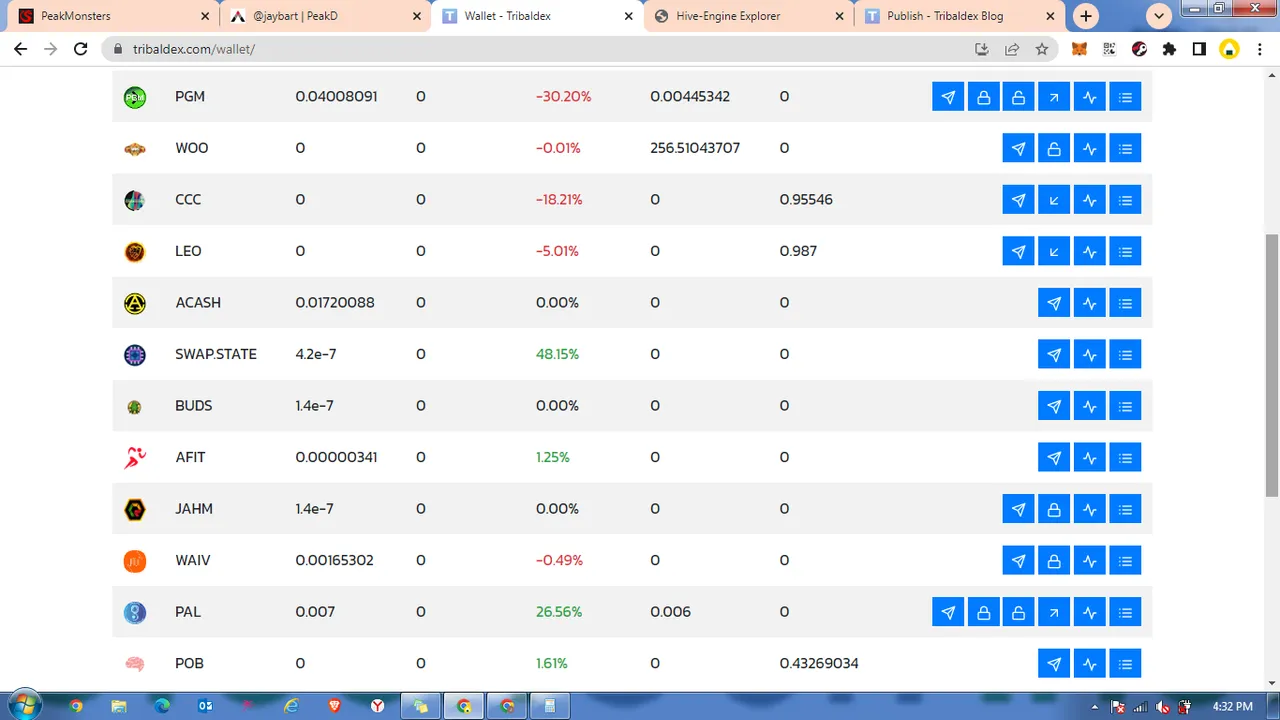The image size is (1280, 720).
Task: Open WOO market chart icon
Action: click(1090, 148)
